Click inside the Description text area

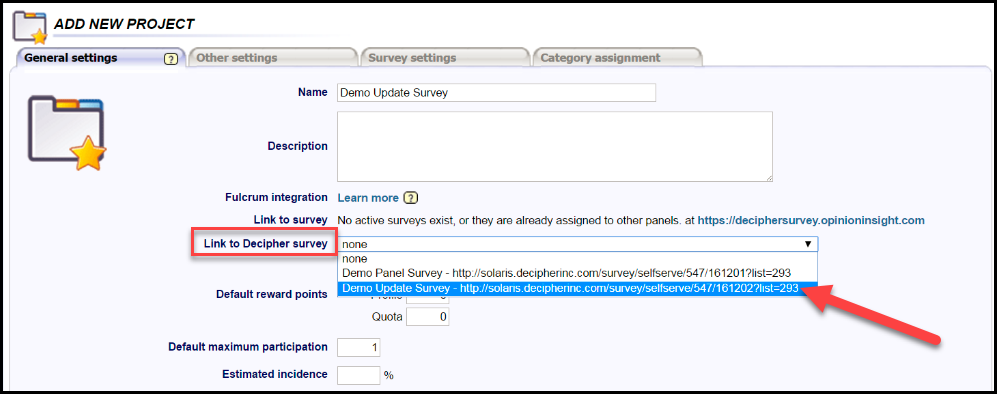(554, 147)
